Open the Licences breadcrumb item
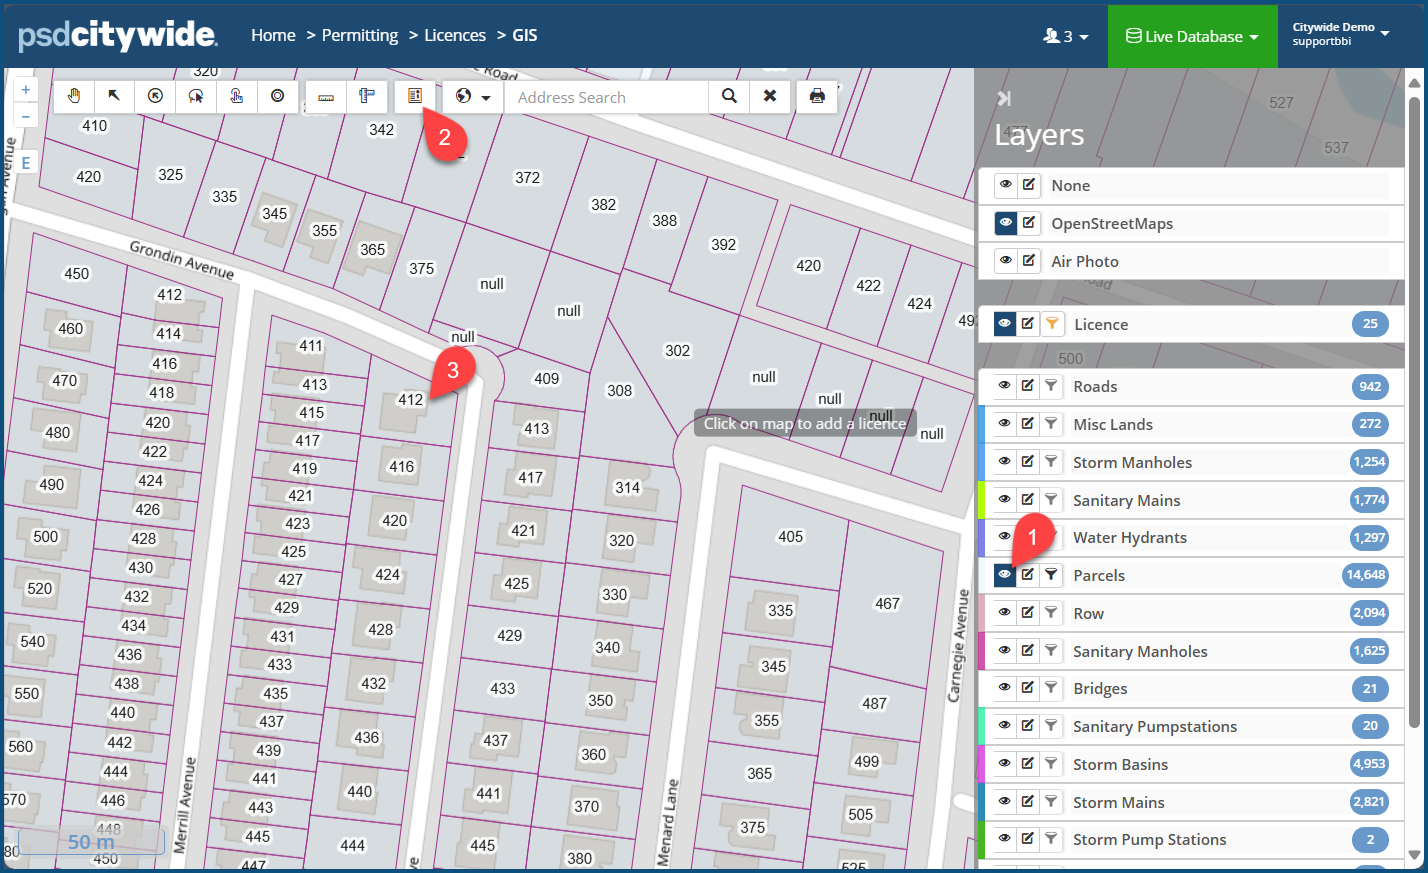The image size is (1428, 873). click(455, 35)
